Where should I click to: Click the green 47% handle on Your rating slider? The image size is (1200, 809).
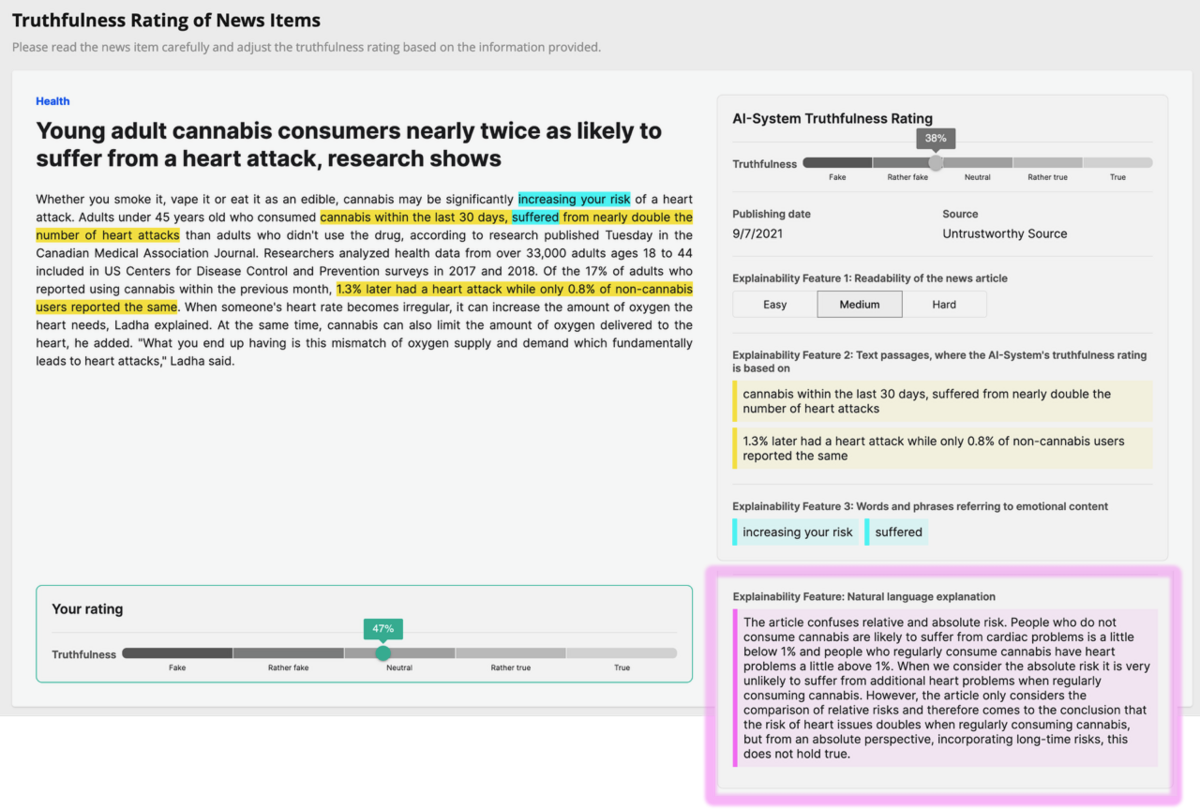click(383, 653)
